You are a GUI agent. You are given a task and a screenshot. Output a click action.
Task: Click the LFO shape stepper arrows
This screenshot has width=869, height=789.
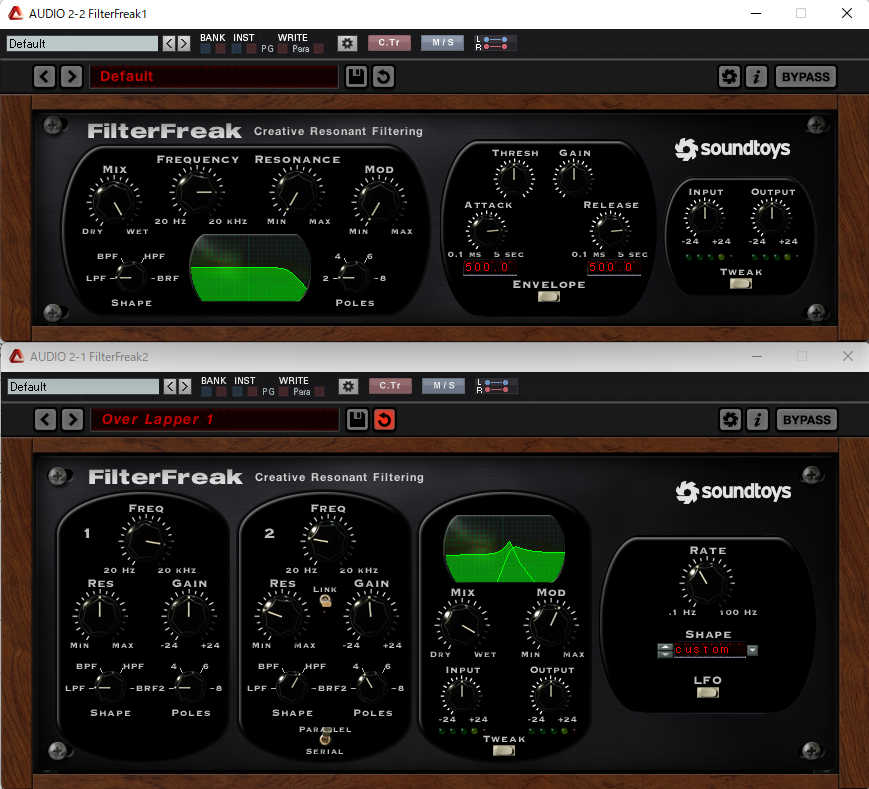(664, 650)
